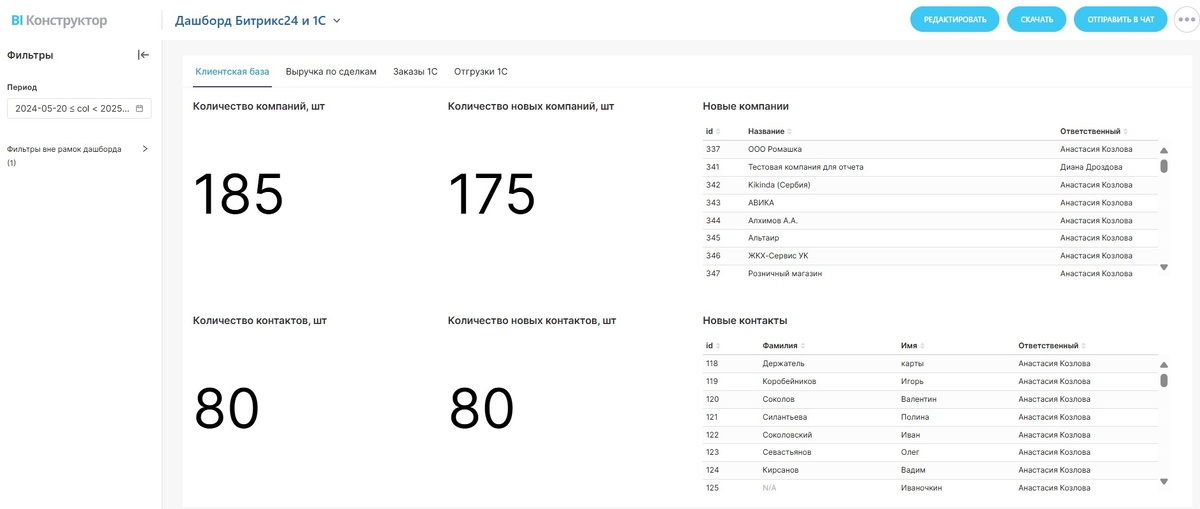
Task: Open the calendar in Период field
Action: click(140, 108)
